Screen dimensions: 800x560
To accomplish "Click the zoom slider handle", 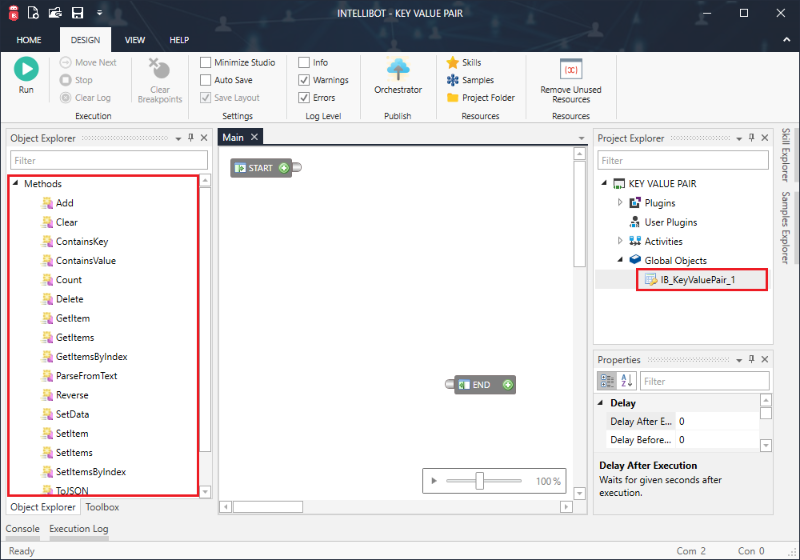I will pos(480,481).
